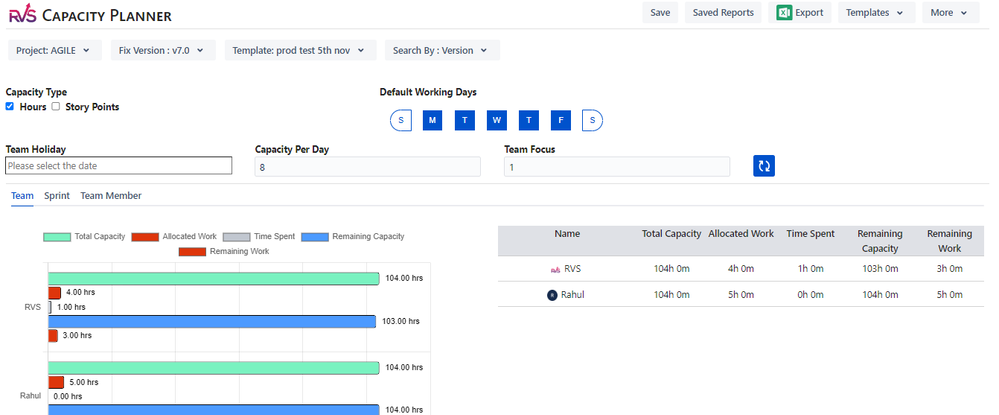
Task: Toggle Tuesday working day
Action: pos(464,120)
